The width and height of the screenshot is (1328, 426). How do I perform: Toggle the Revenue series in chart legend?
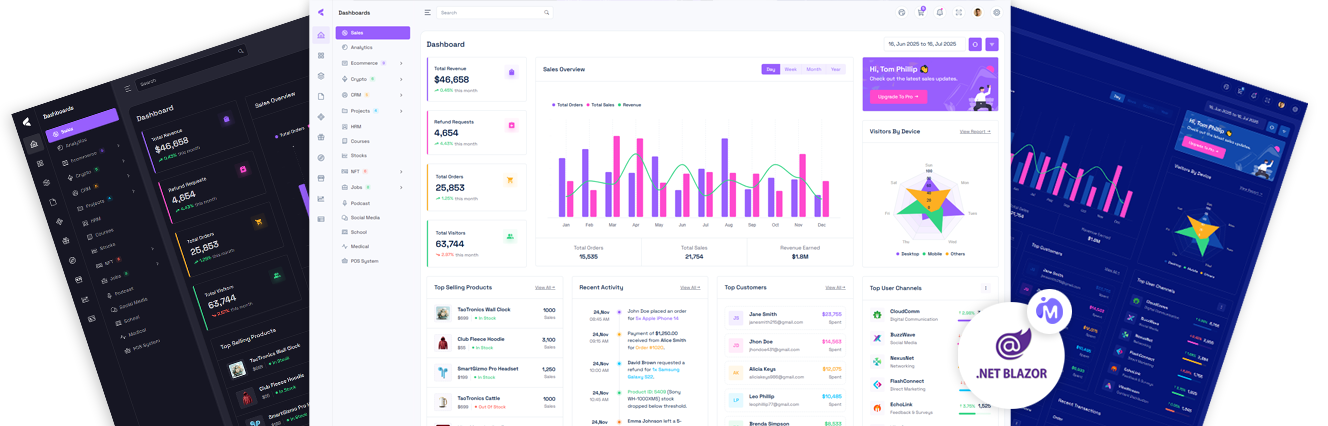pyautogui.click(x=630, y=104)
